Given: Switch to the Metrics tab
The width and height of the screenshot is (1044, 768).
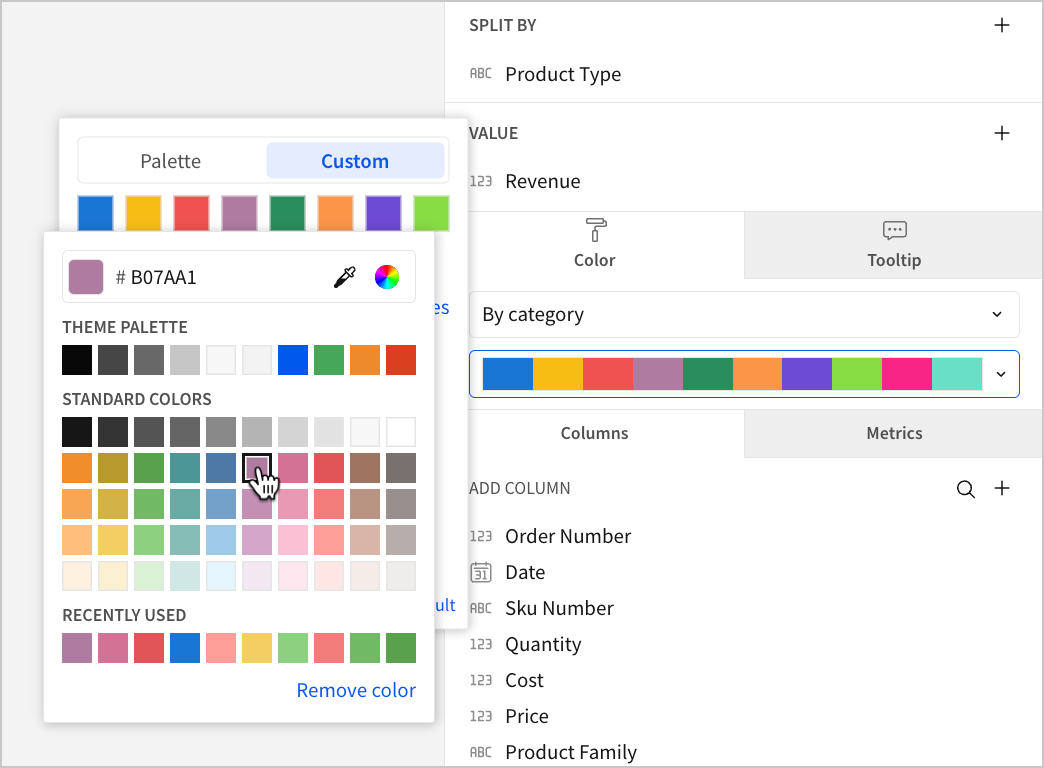Looking at the screenshot, I should click(894, 433).
